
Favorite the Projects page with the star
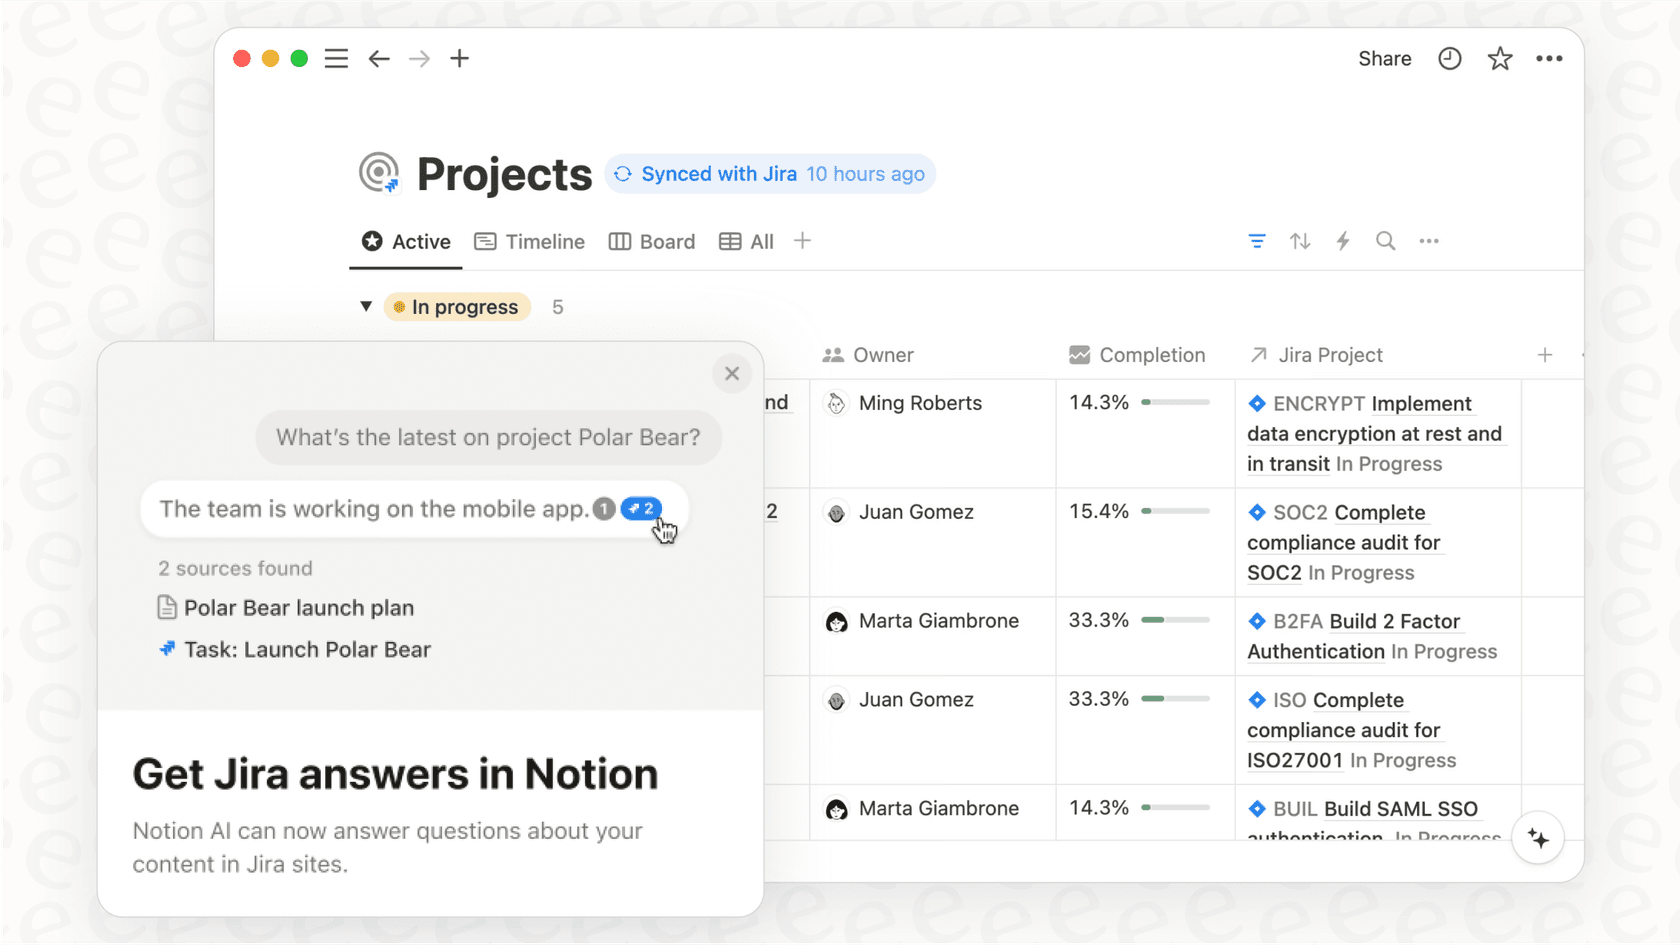click(x=1500, y=58)
